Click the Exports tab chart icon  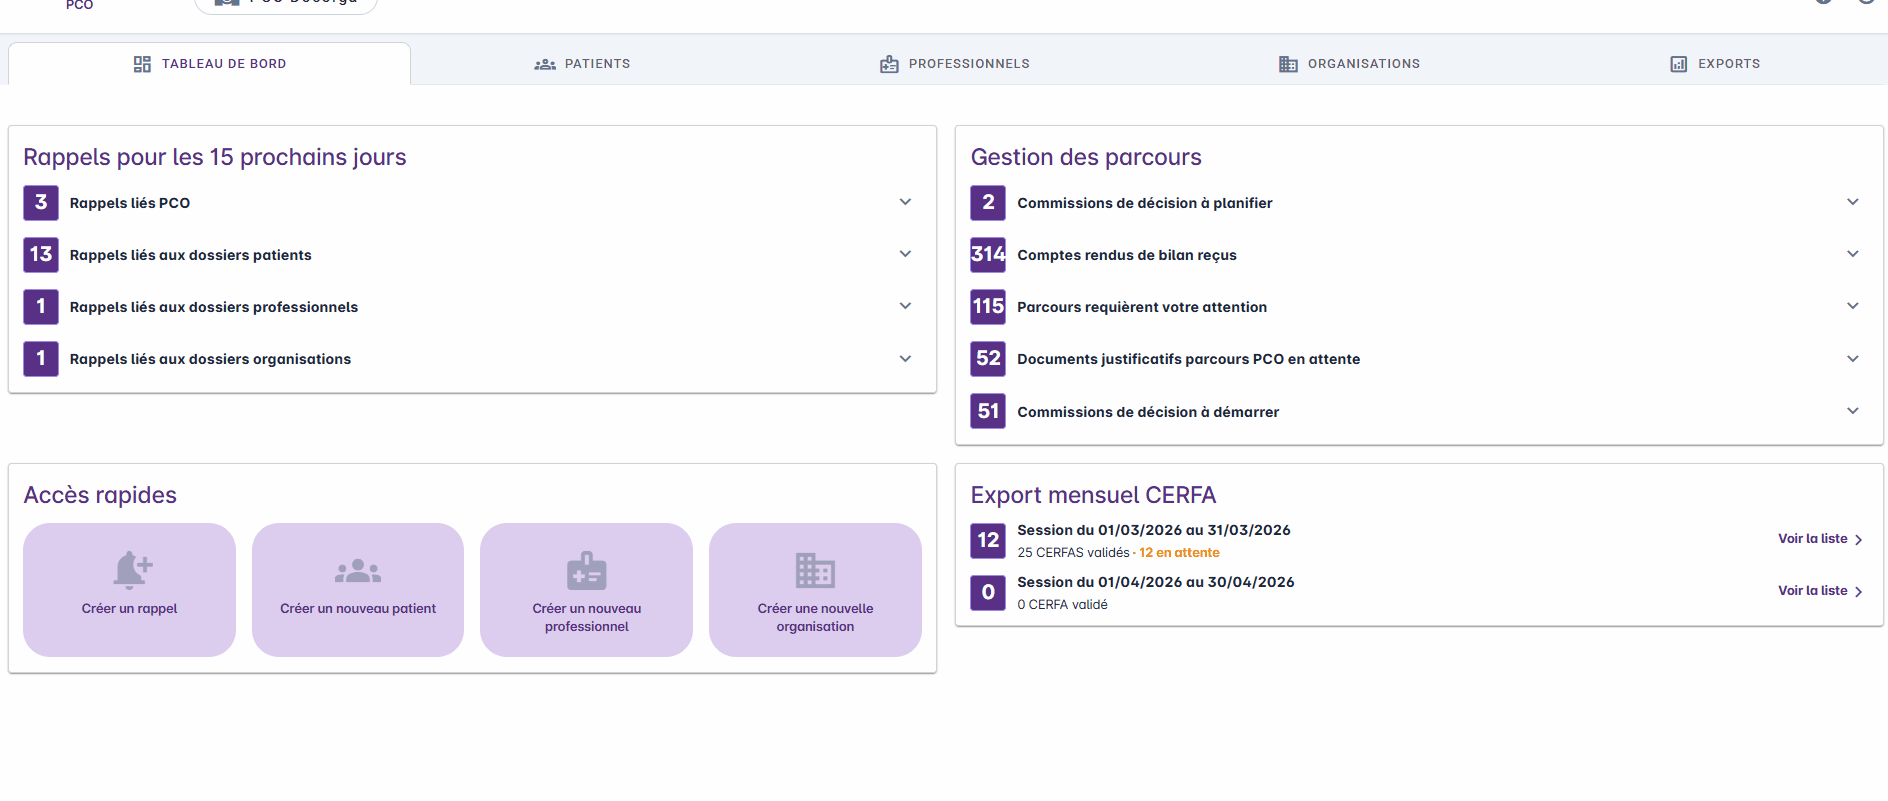pos(1678,64)
